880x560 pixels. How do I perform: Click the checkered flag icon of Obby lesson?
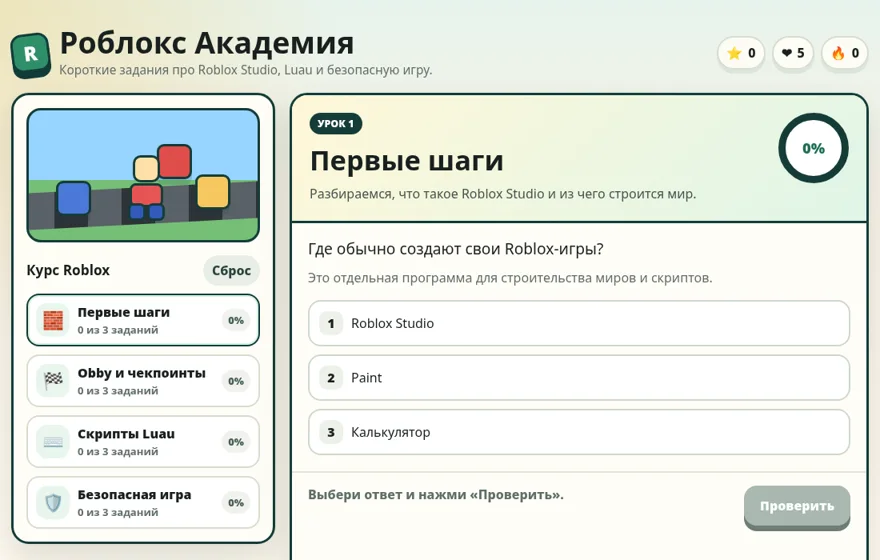(x=53, y=381)
